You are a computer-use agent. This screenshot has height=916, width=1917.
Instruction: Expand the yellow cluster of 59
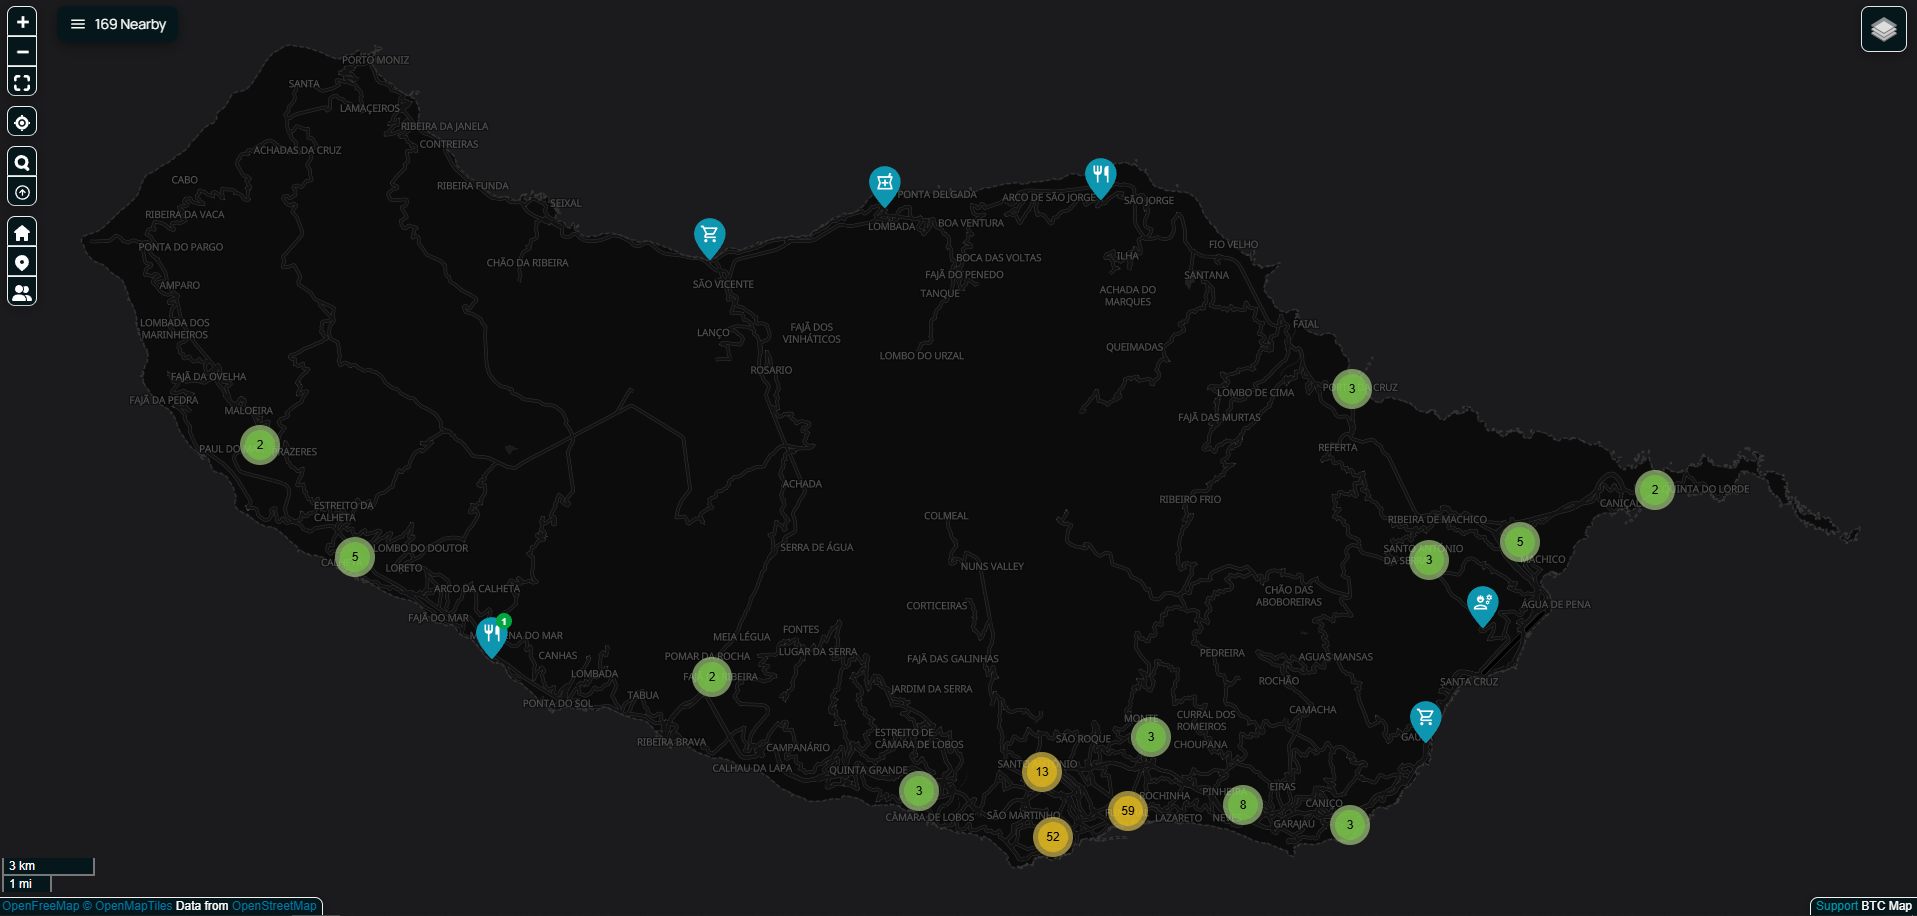[1127, 811]
